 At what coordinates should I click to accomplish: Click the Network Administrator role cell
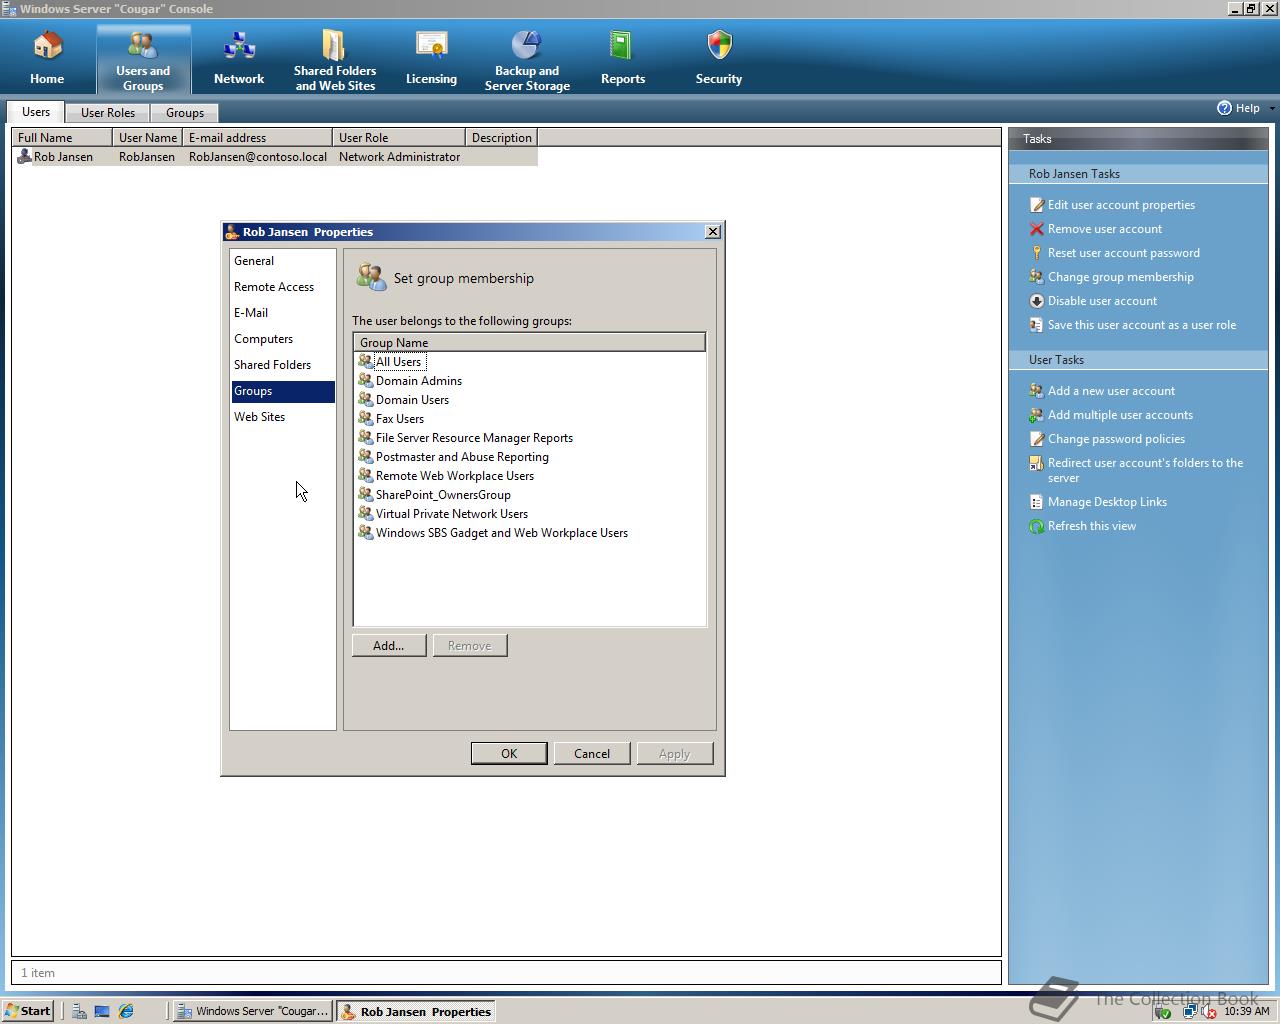pos(399,157)
